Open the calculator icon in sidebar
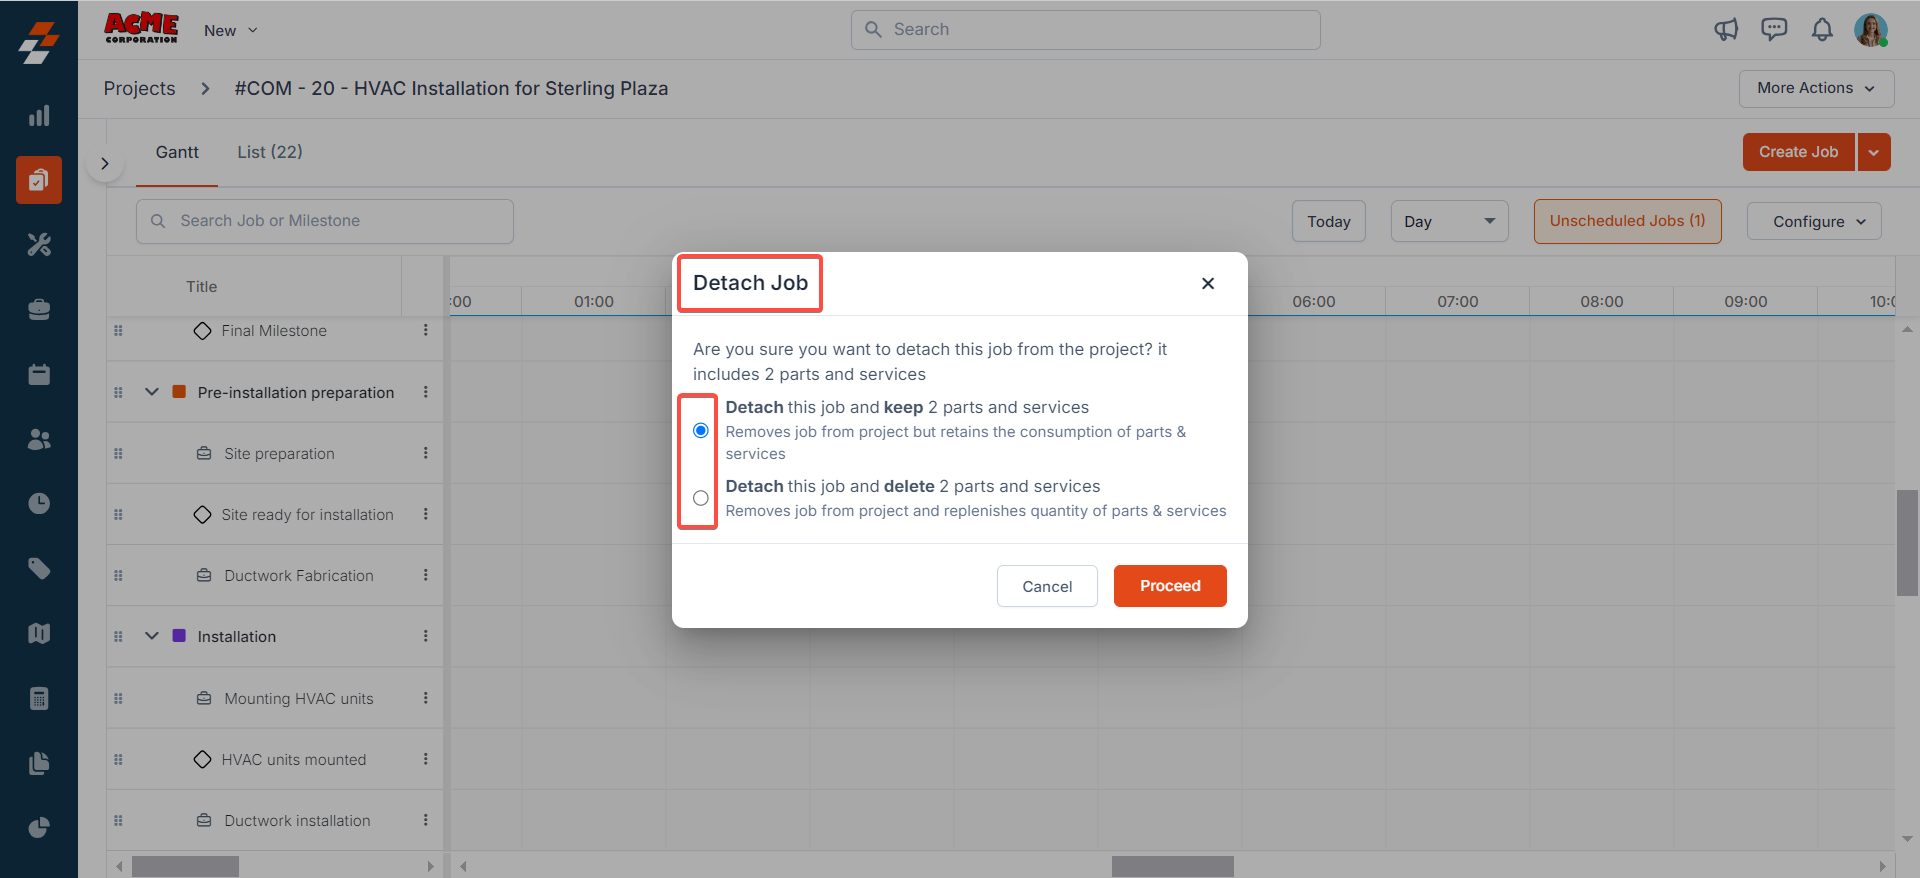1920x878 pixels. pos(39,698)
